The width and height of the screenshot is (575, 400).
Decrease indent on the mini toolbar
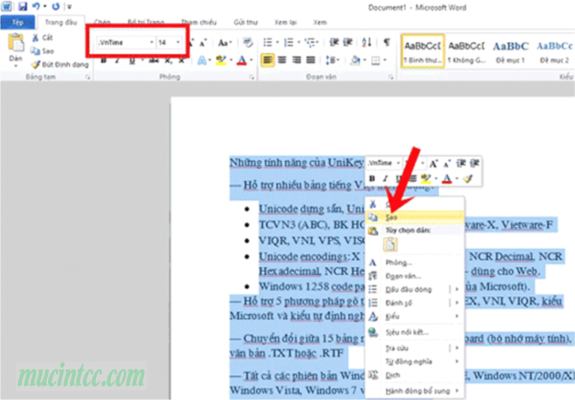461,163
